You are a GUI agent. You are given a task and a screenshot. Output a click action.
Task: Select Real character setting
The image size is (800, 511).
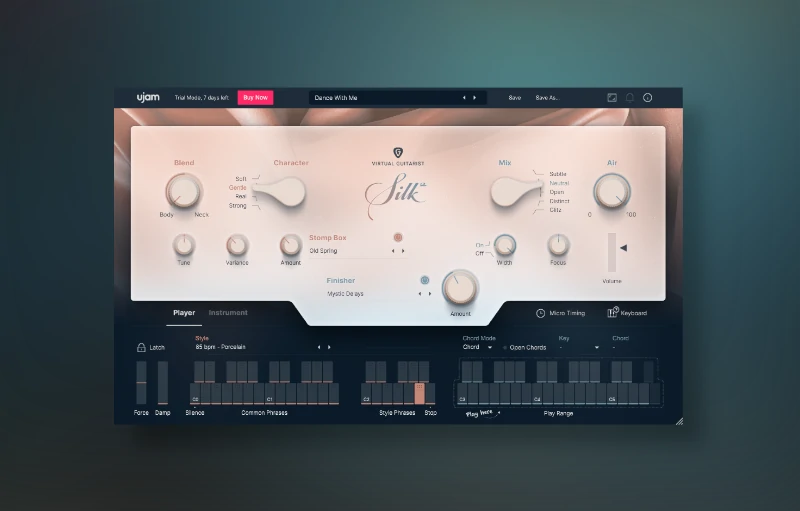pos(241,196)
